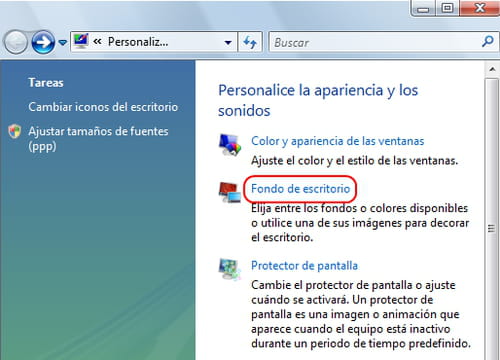
Task: Click the Forward navigation arrow button
Action: tap(43, 42)
